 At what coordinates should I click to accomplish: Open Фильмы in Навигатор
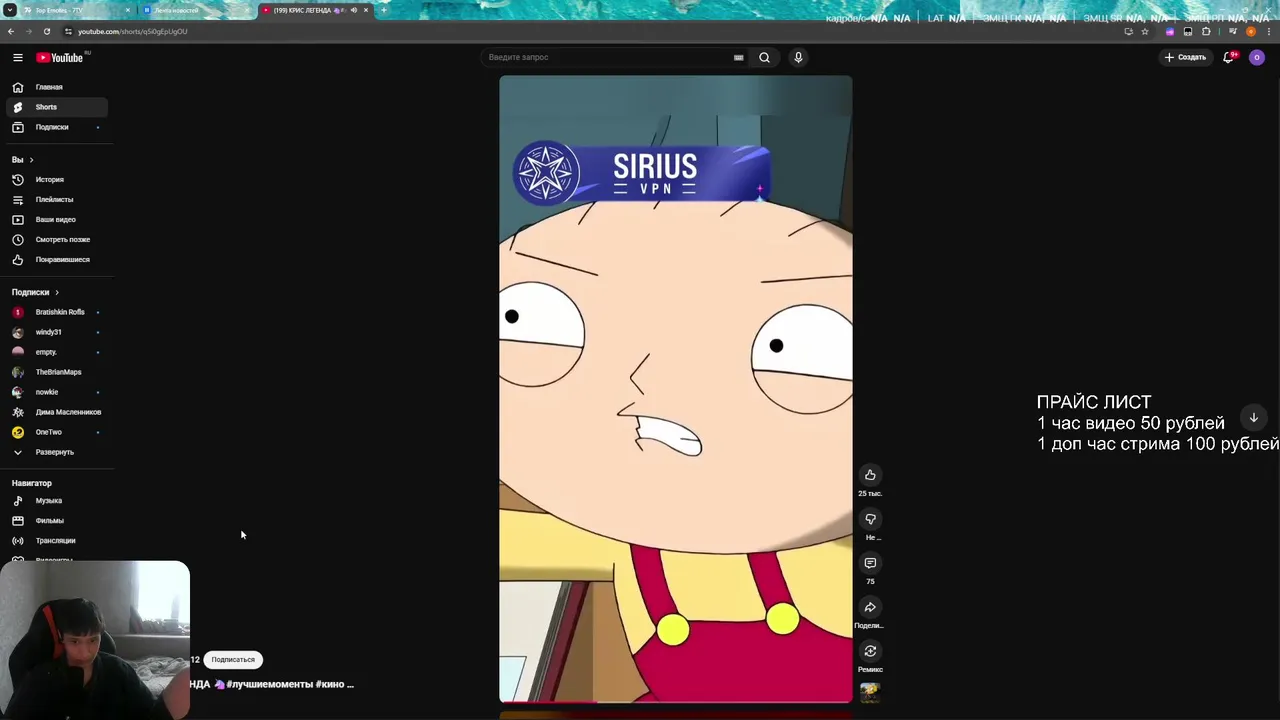(56, 521)
